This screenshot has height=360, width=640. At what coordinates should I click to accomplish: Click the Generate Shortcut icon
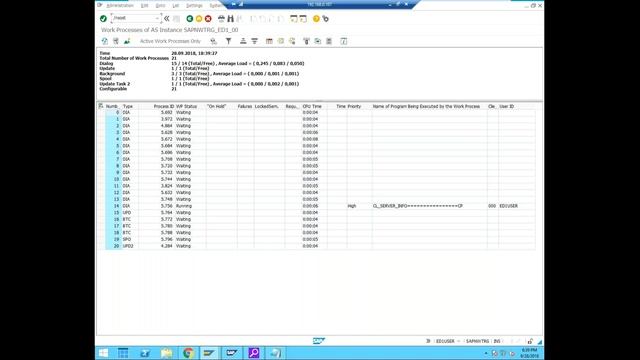point(303,18)
